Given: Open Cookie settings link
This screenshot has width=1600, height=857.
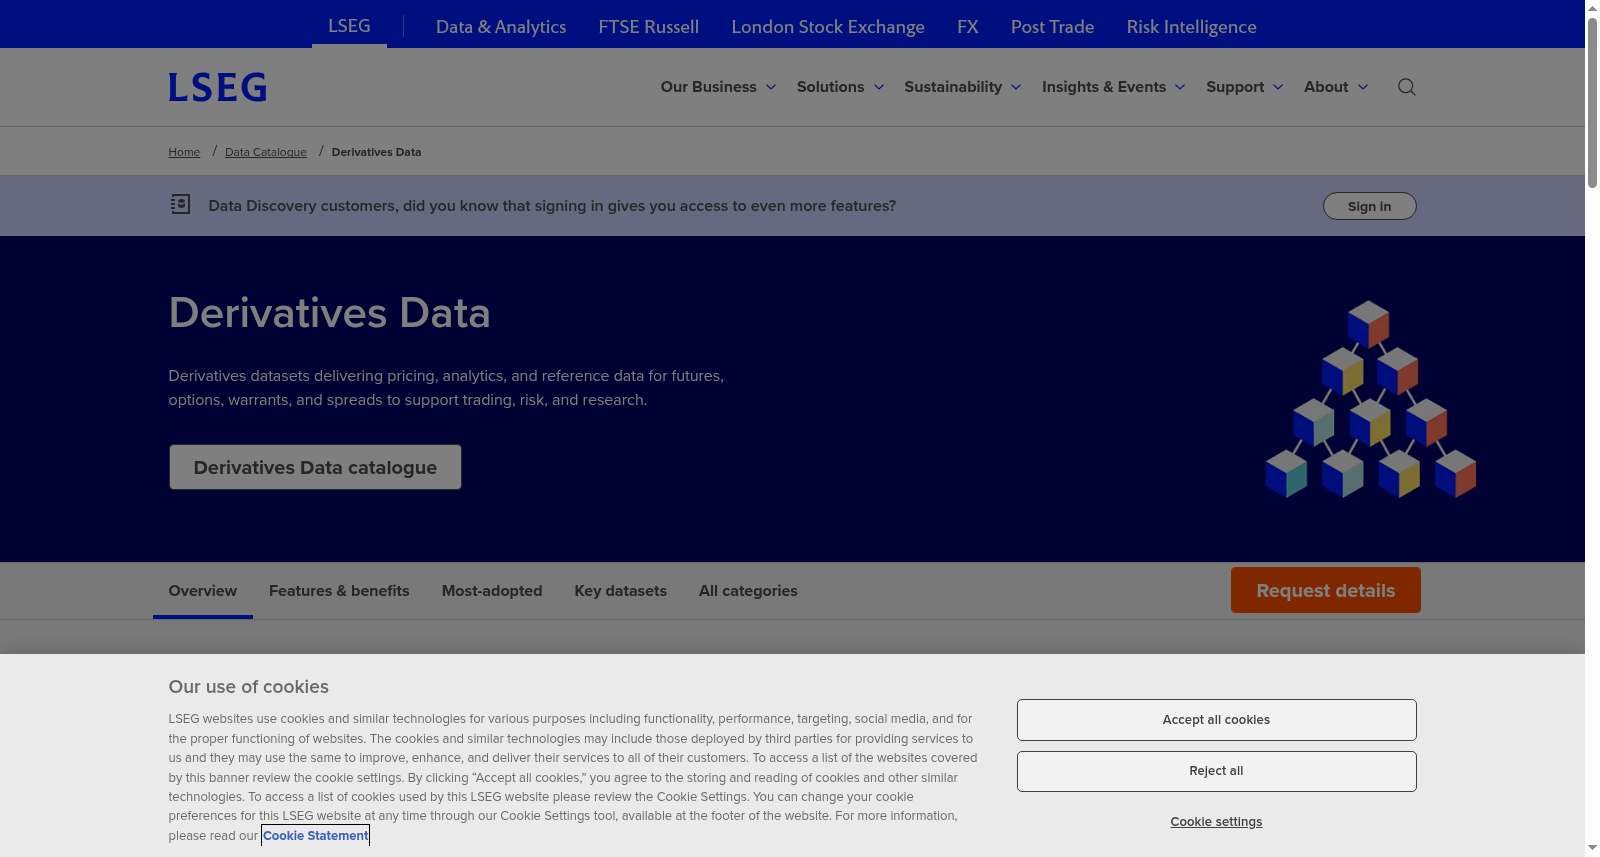Looking at the screenshot, I should click(x=1216, y=822).
